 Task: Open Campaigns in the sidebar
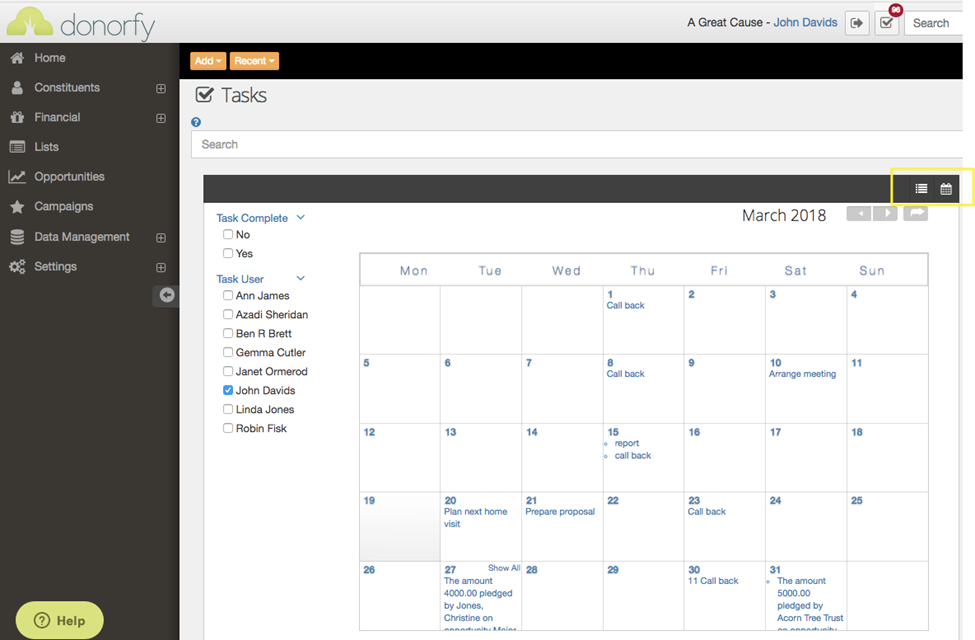click(x=63, y=206)
